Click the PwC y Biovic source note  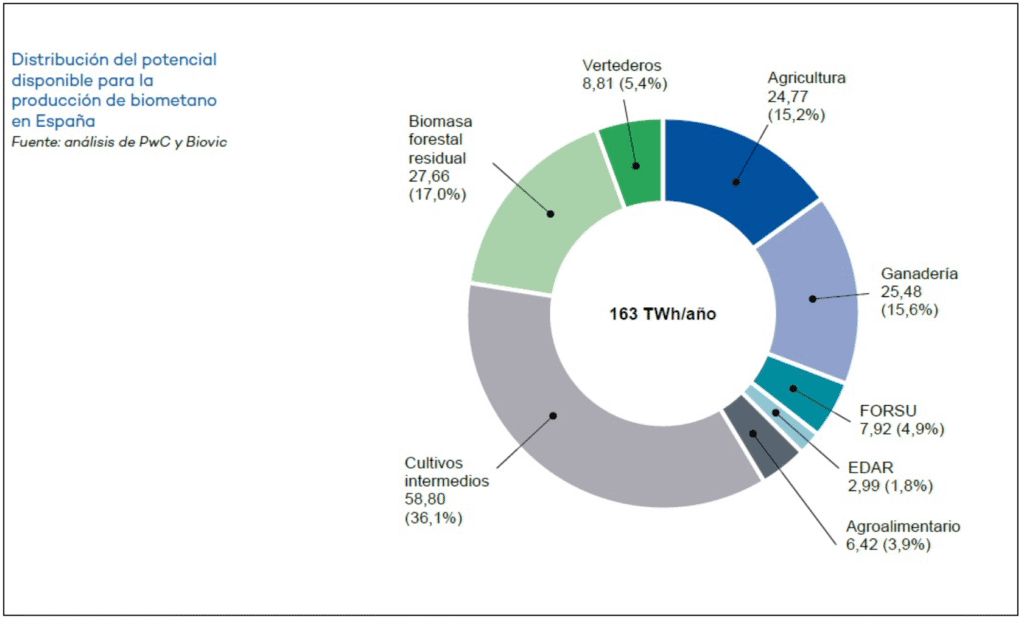119,142
